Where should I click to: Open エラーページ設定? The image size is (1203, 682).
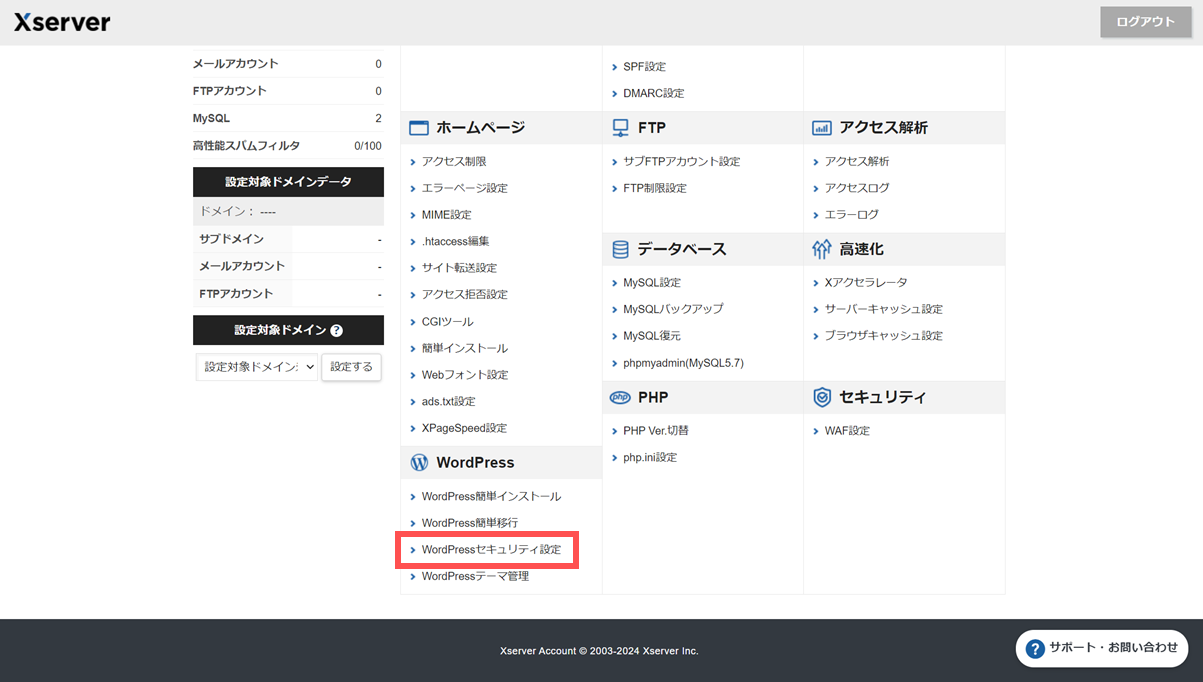click(x=465, y=188)
